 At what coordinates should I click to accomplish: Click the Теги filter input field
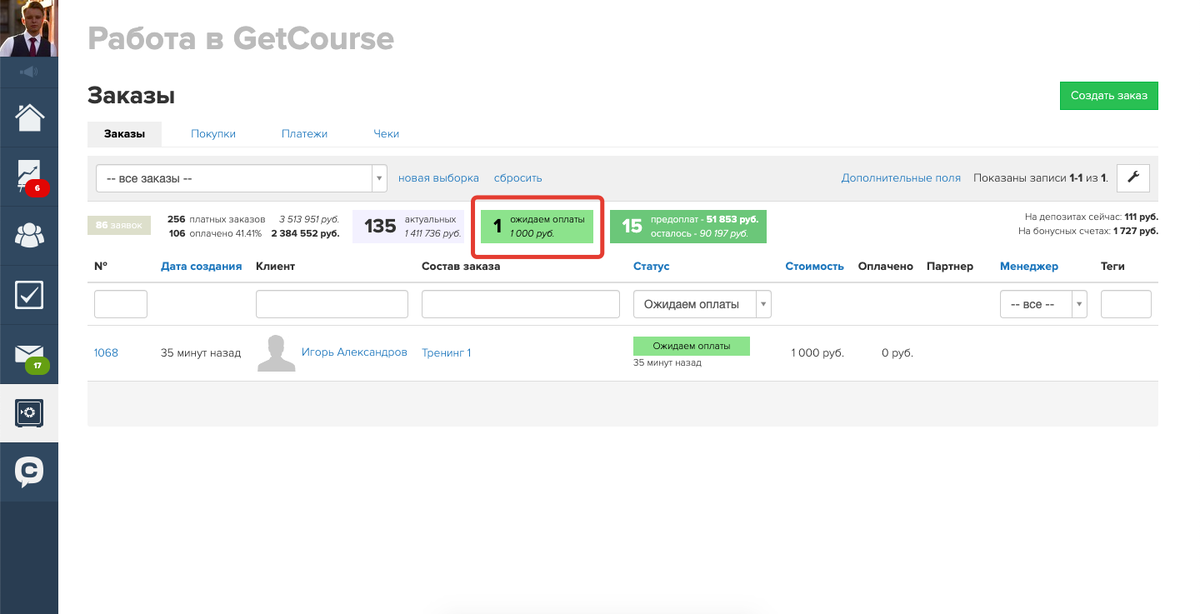click(1126, 304)
